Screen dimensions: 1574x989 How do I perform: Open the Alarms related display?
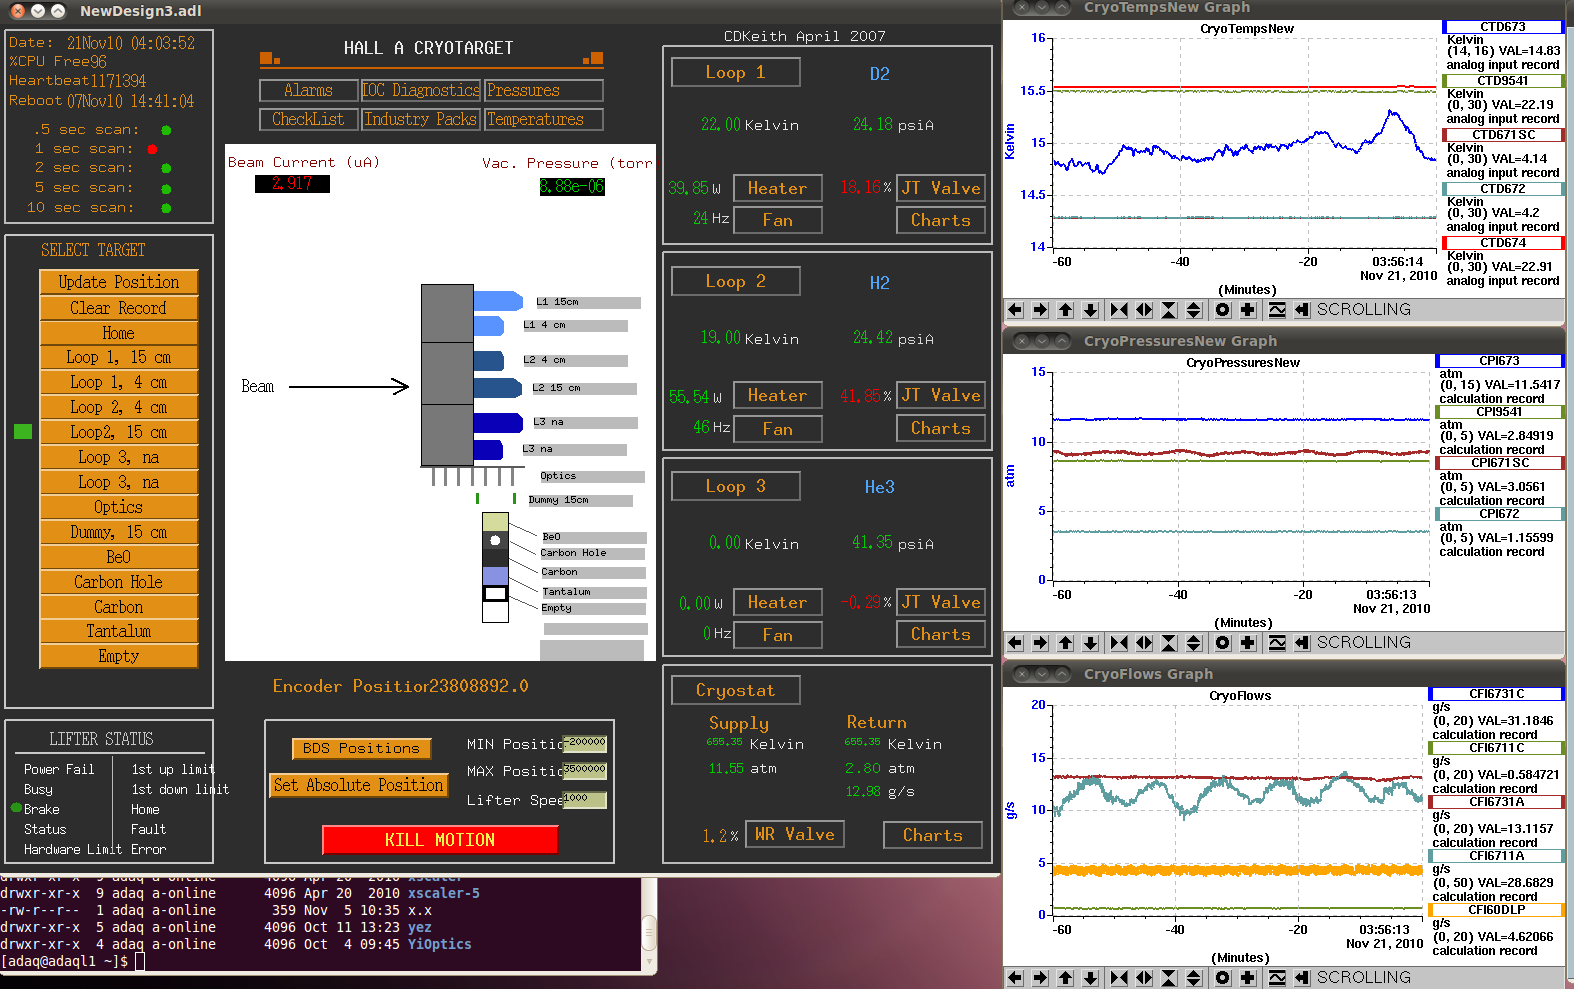(309, 91)
